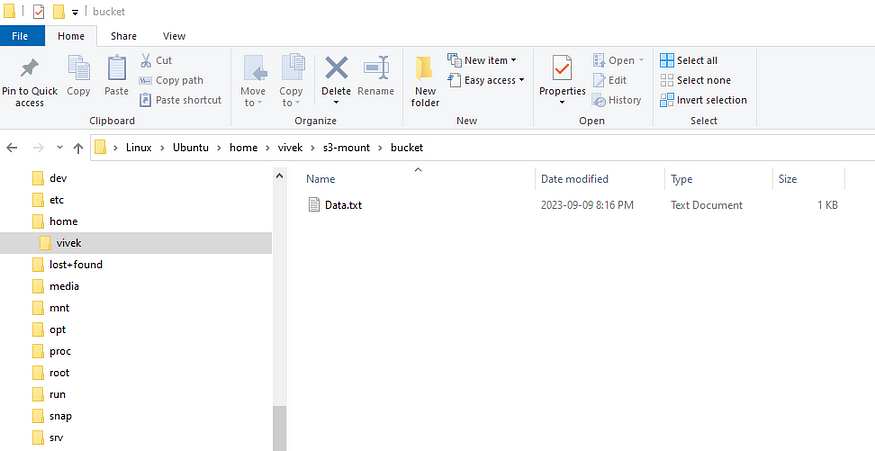Select the proc folder in tree

(x=60, y=352)
